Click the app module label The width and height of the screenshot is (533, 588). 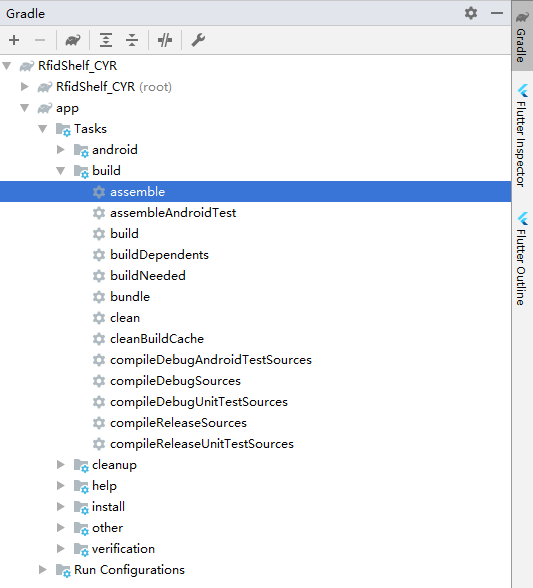[68, 109]
